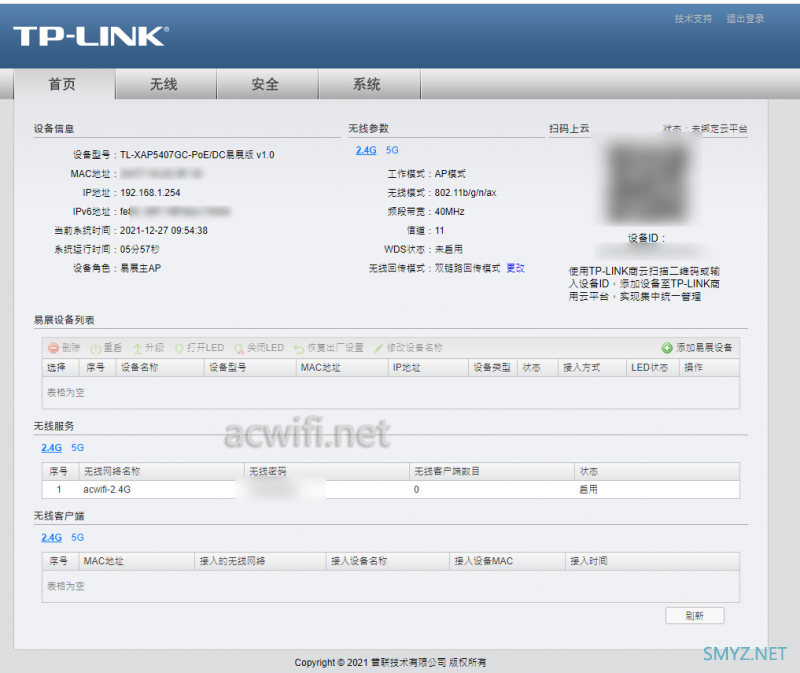Switch to the 无线 tab
Viewport: 800px width, 673px height.
point(166,84)
